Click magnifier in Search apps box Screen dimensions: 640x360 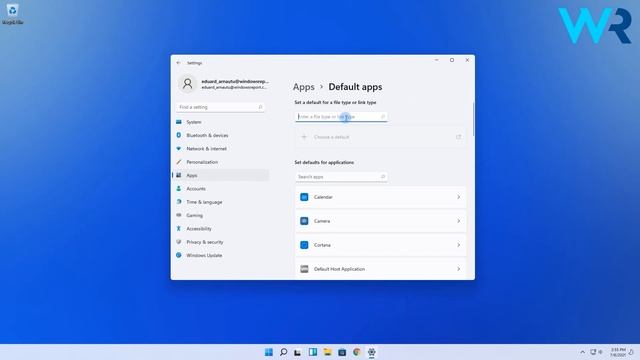[383, 177]
